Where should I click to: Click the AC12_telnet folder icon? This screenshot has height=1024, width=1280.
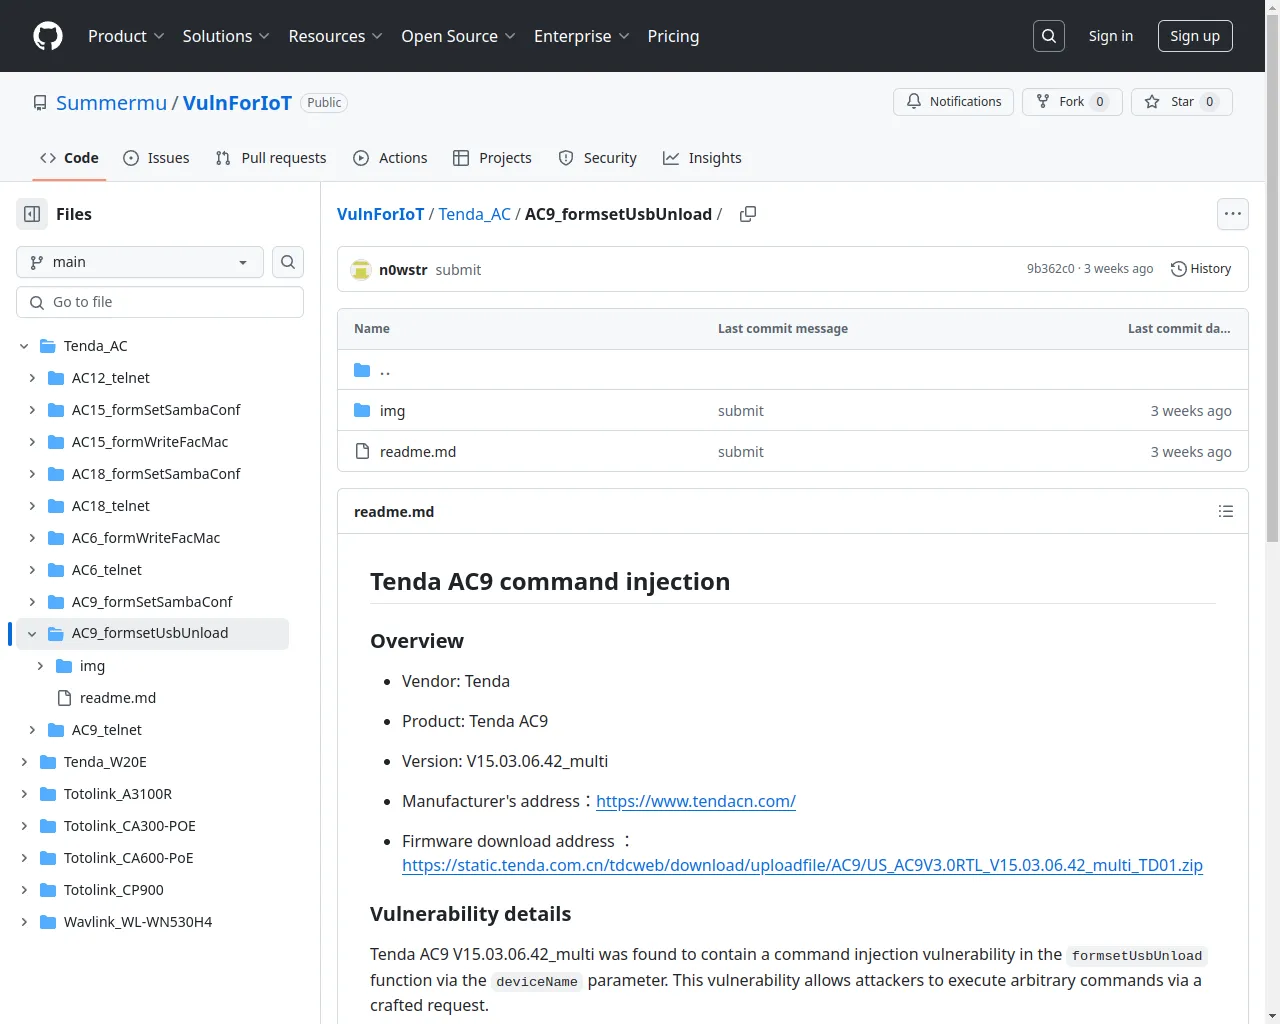tap(56, 378)
